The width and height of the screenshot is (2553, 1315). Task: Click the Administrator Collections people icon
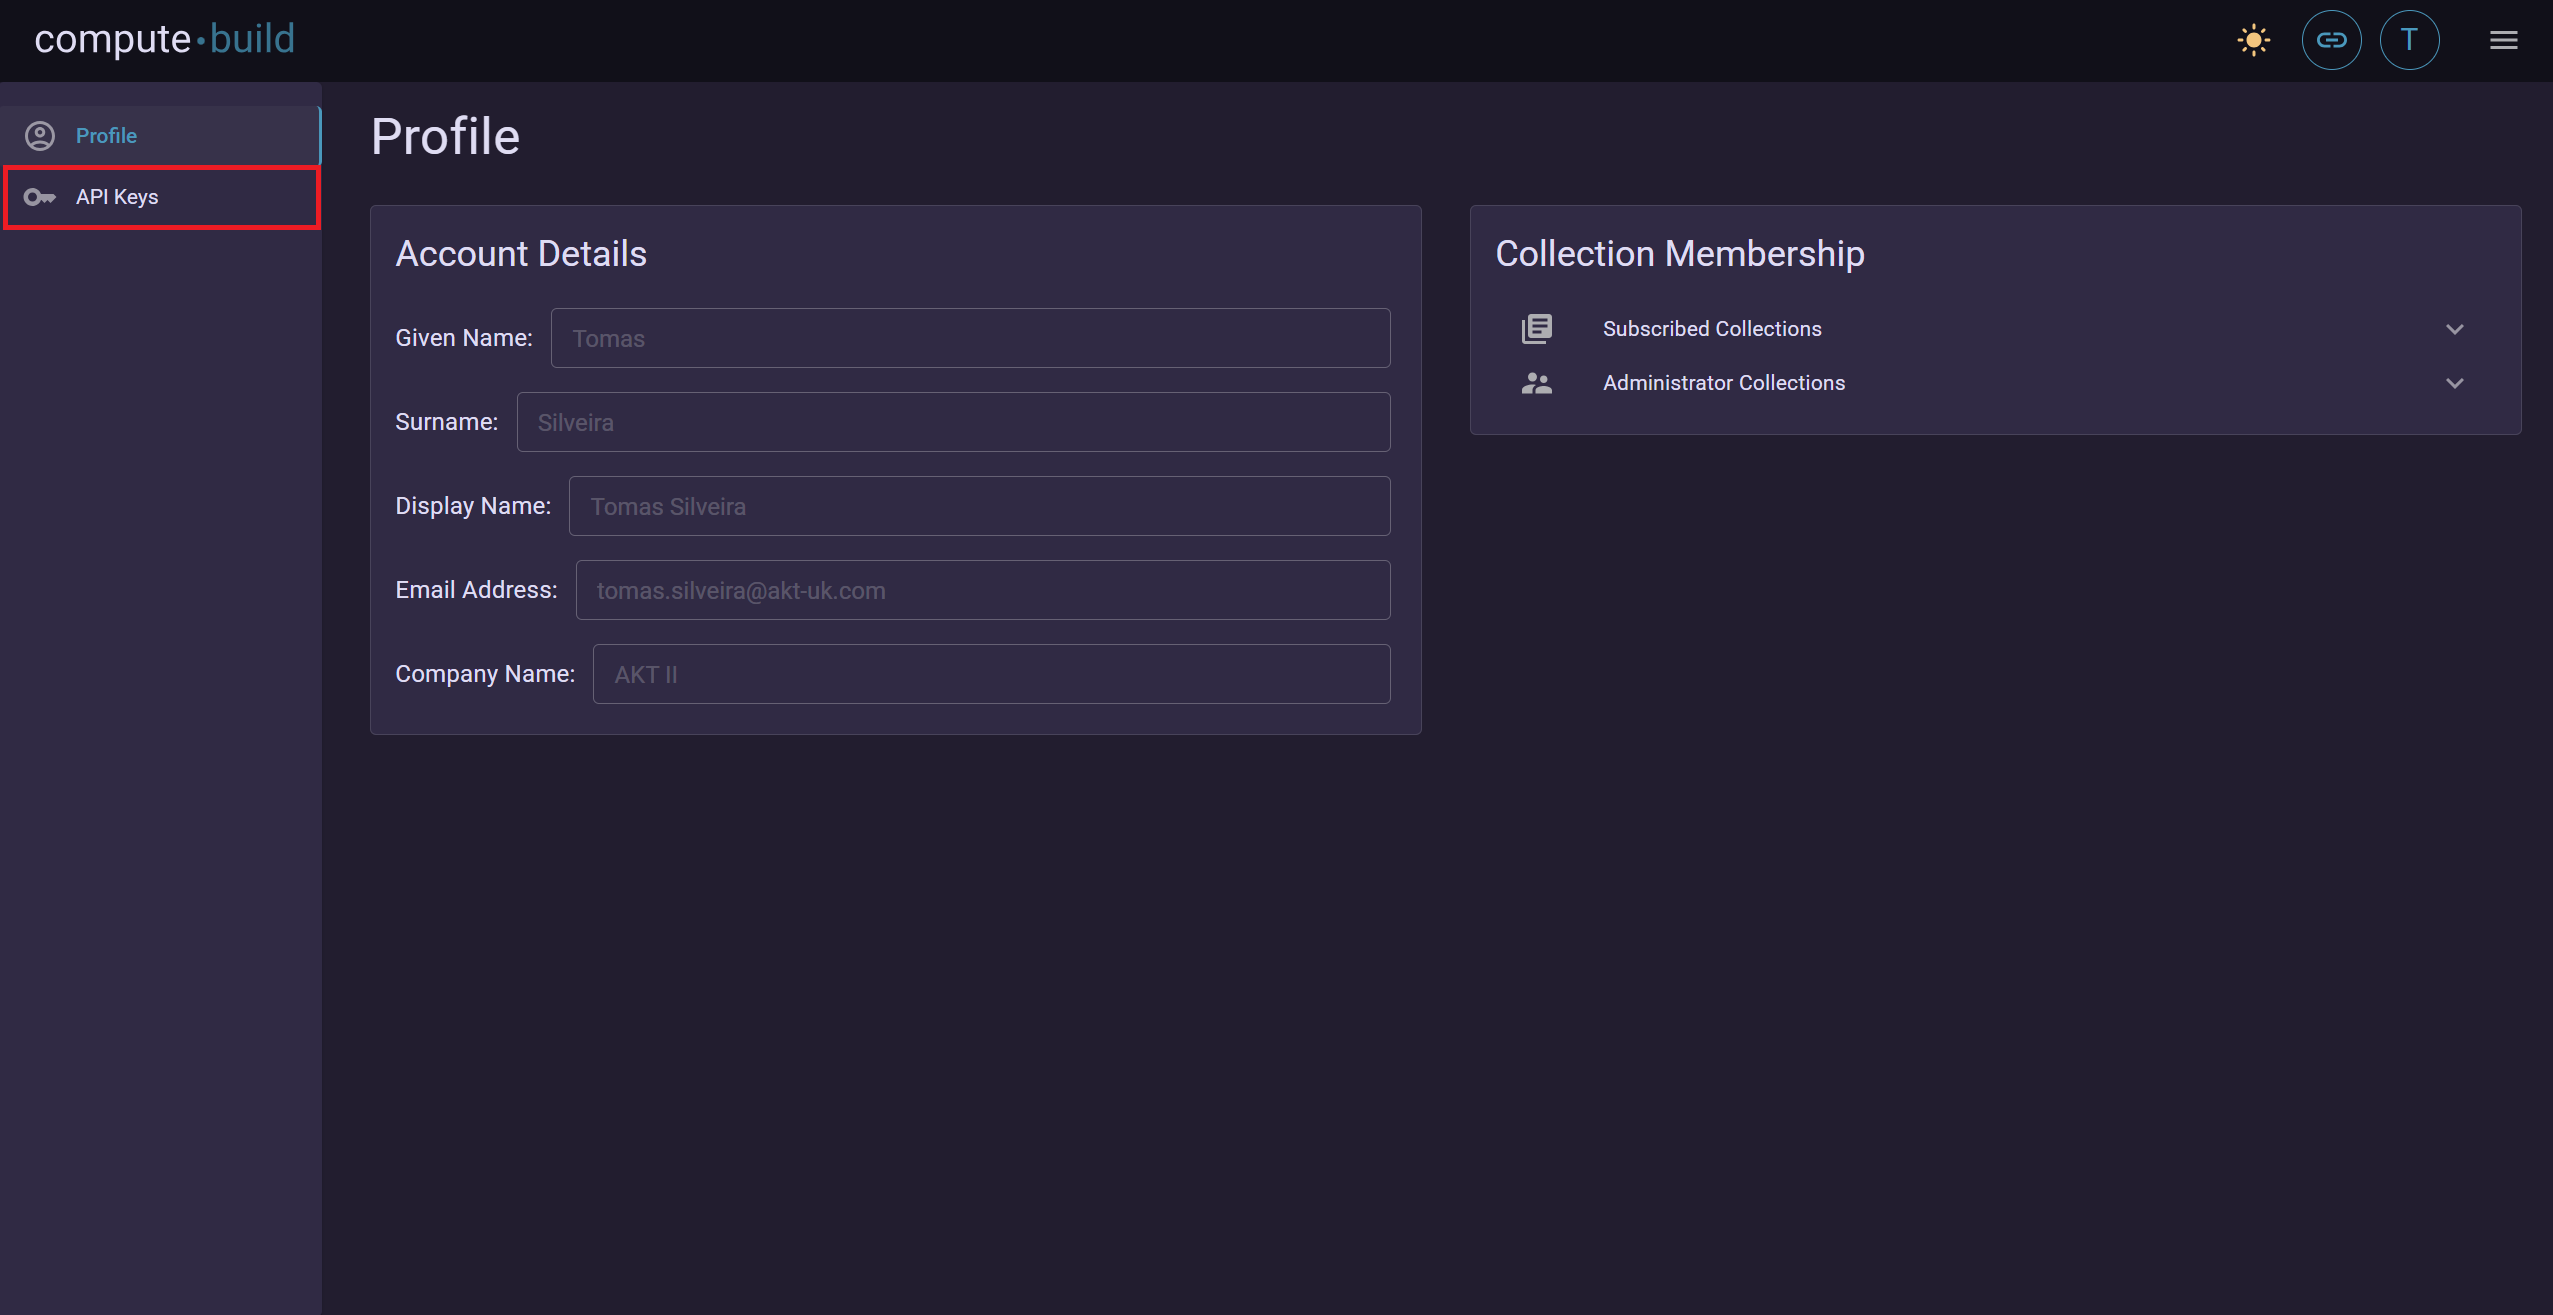(1536, 383)
